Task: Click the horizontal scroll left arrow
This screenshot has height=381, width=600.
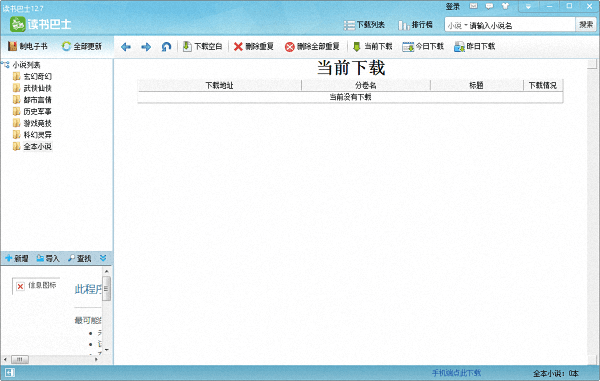Action: point(5,359)
